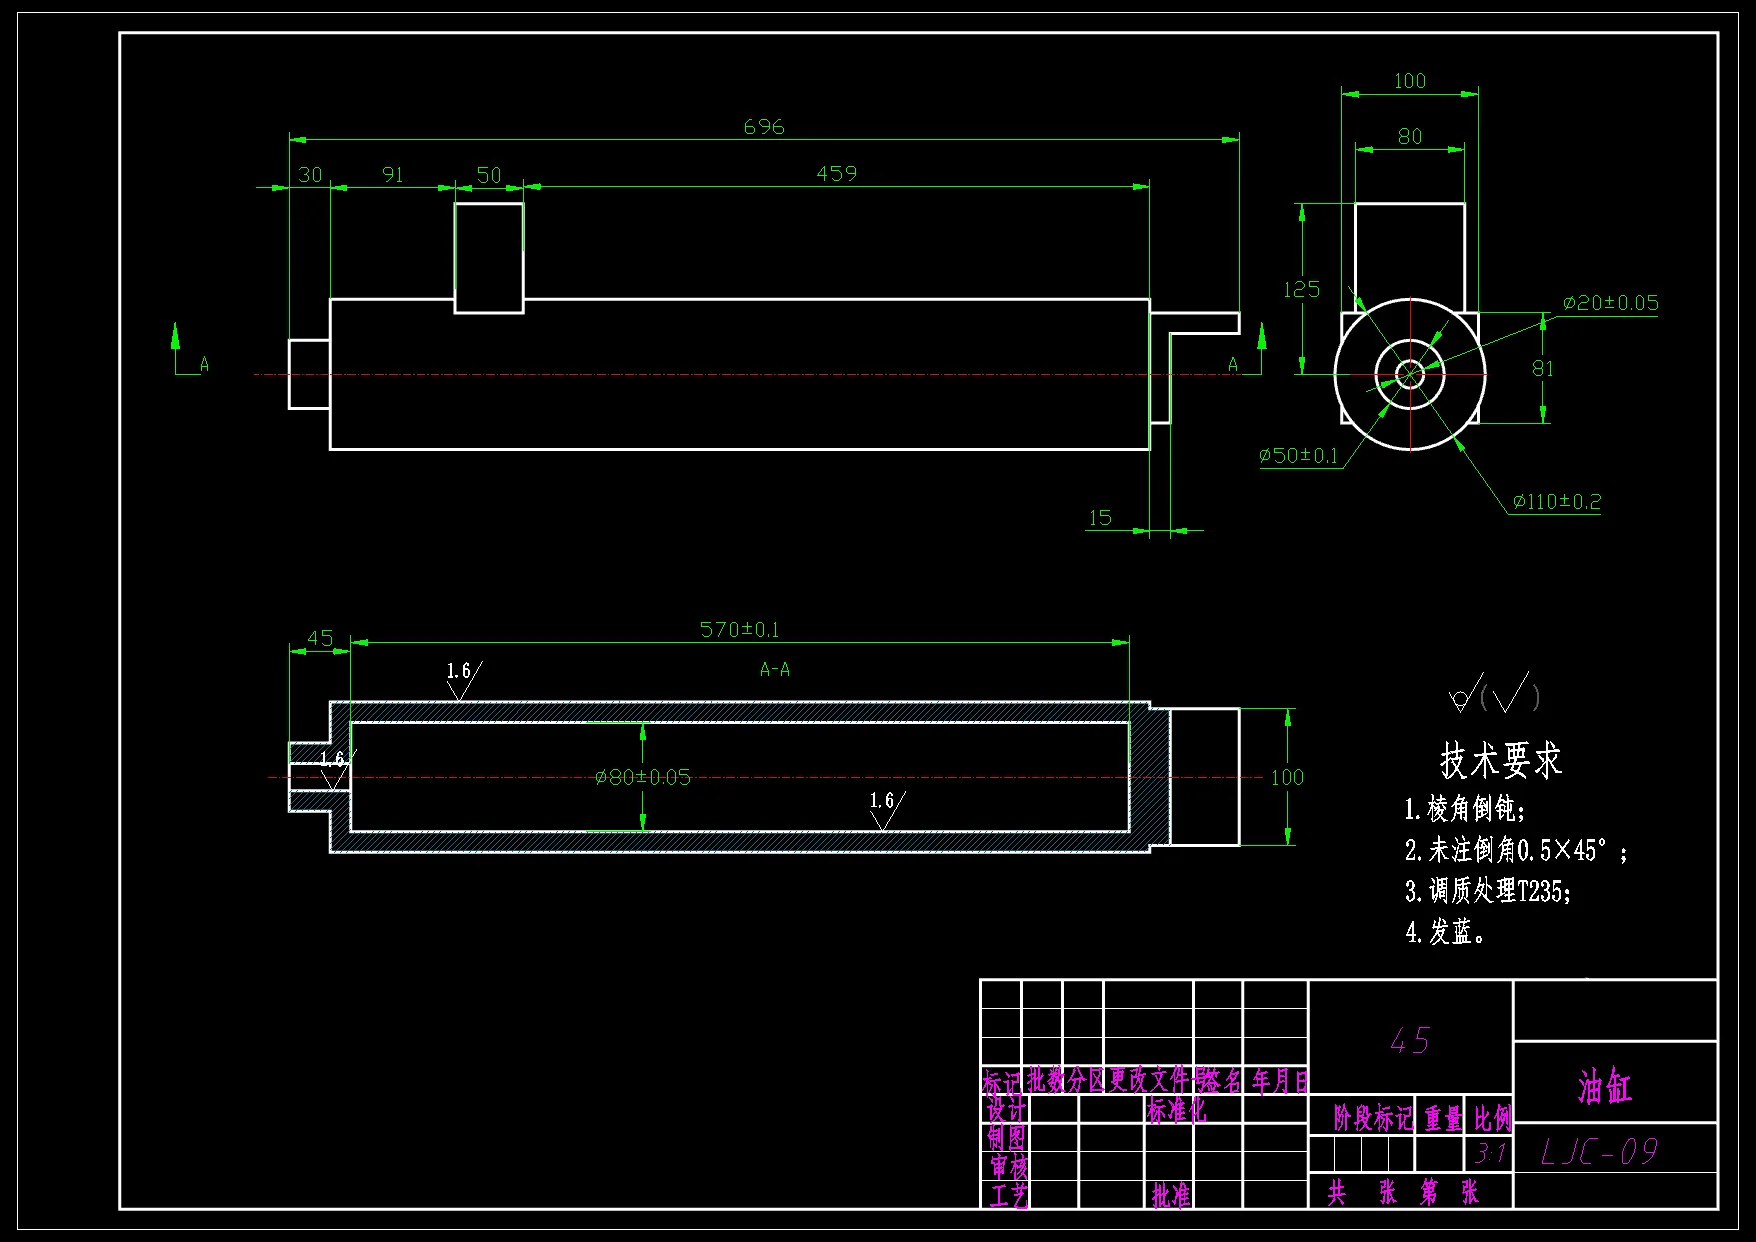Screen dimensions: 1756x1242
Task: Click the 比例 title block label
Action: point(1492,1118)
